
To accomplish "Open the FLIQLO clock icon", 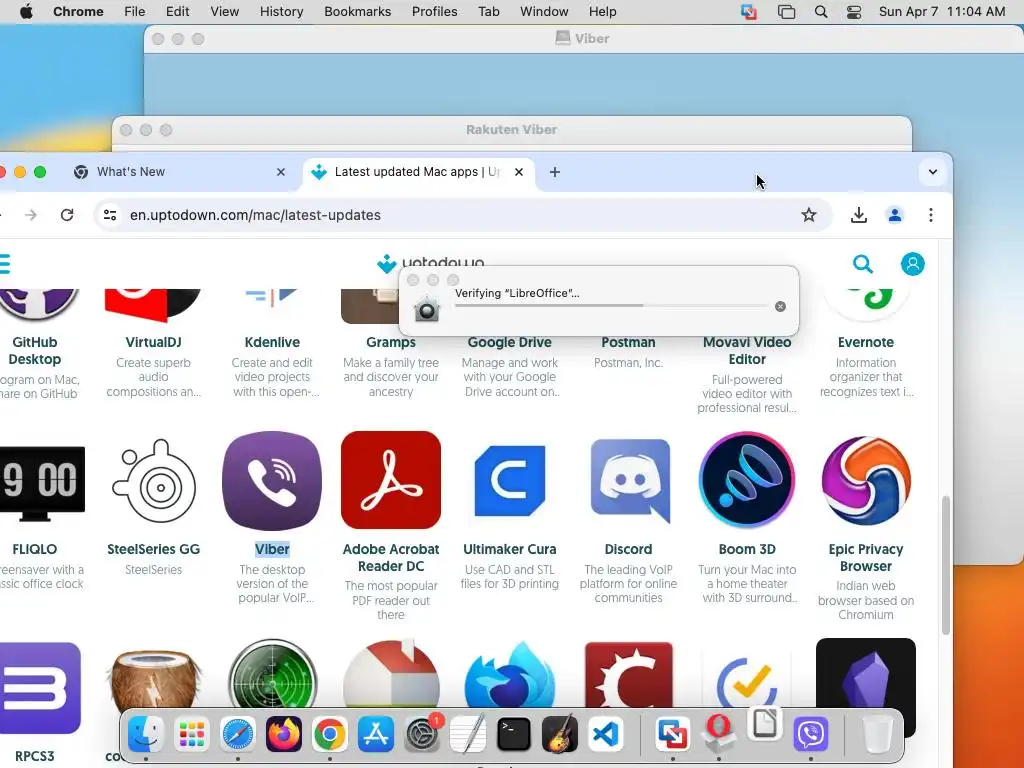I will click(40, 482).
